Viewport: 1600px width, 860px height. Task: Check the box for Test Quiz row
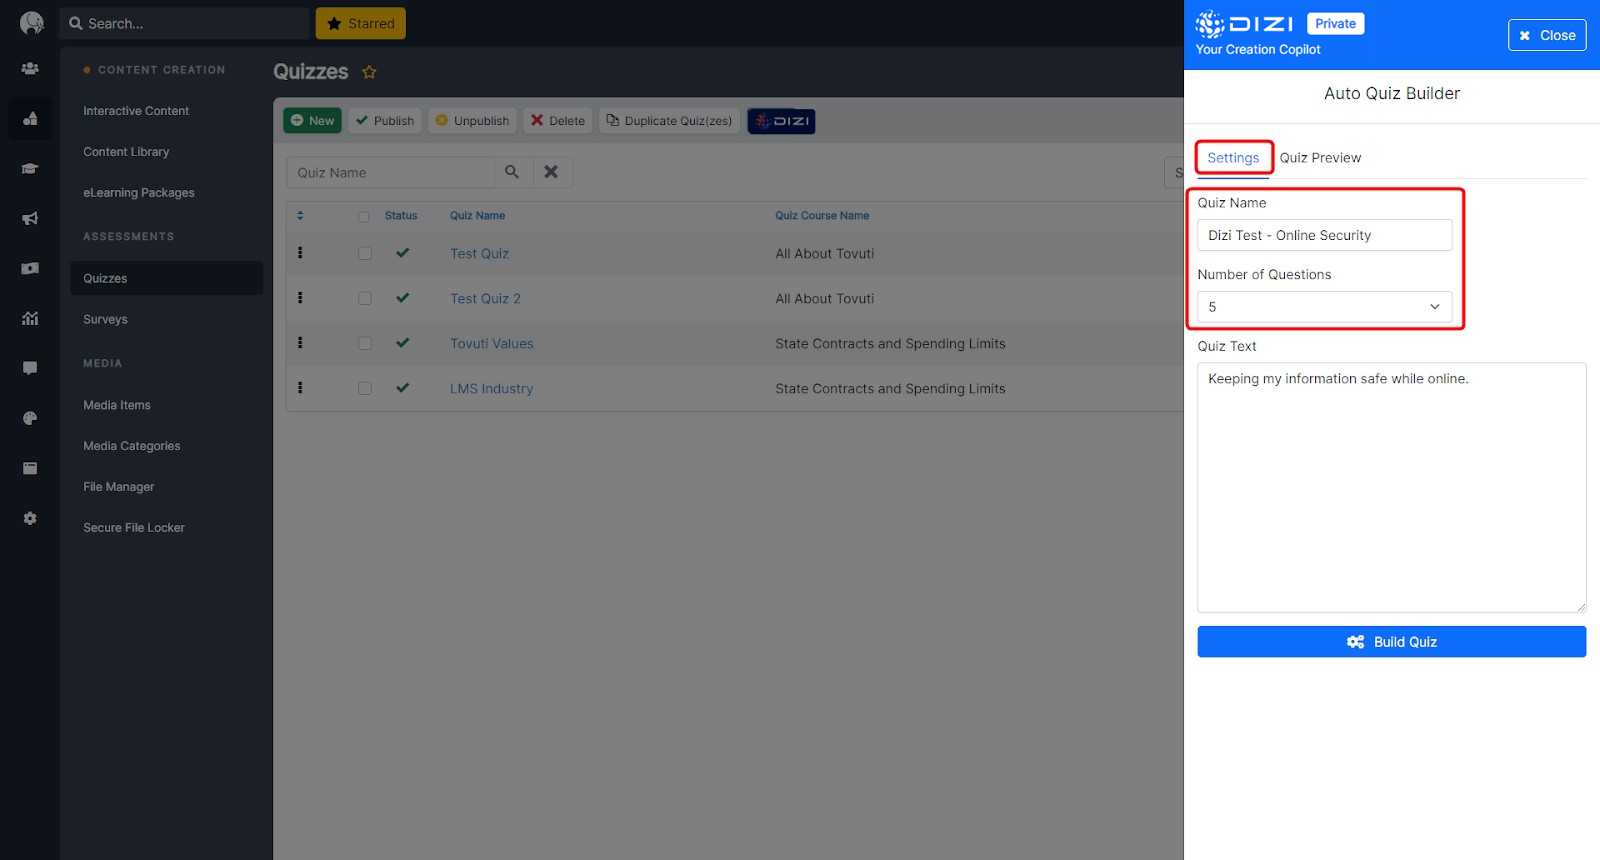coord(365,253)
